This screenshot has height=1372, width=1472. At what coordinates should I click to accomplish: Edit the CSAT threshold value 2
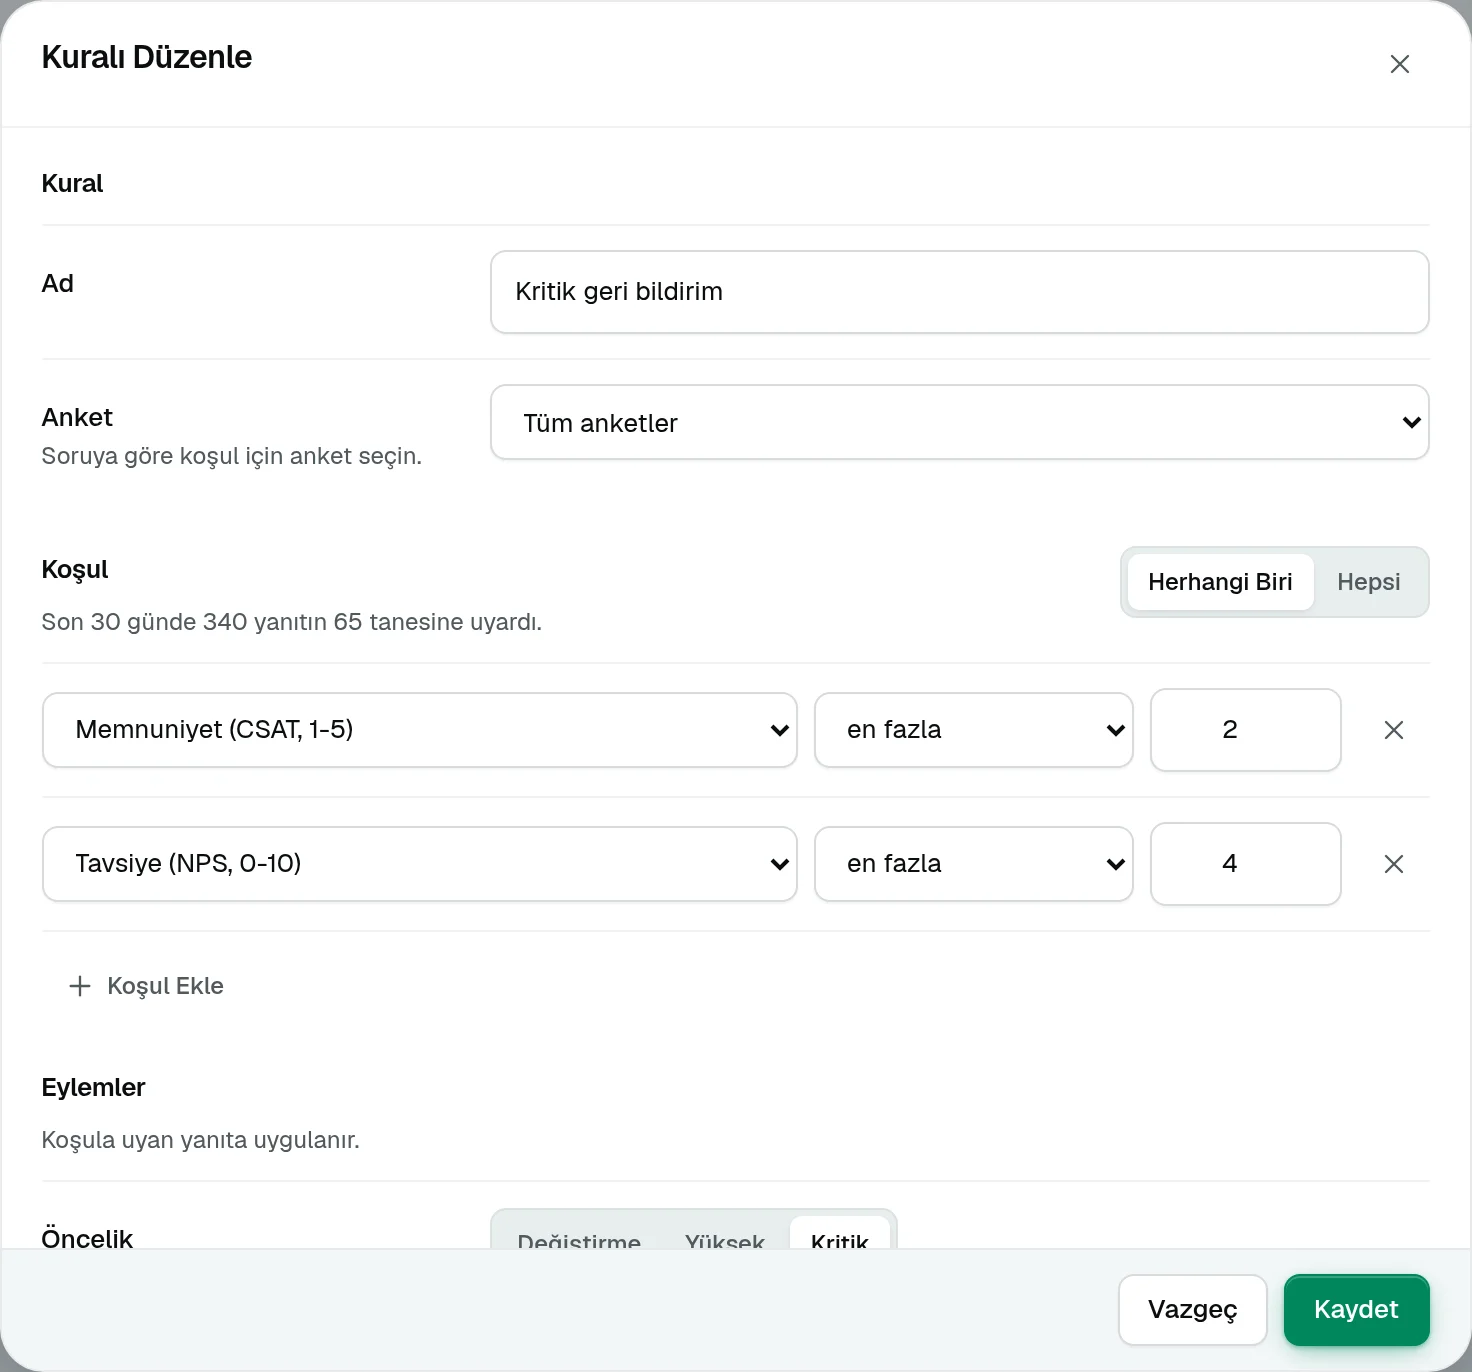click(x=1245, y=730)
